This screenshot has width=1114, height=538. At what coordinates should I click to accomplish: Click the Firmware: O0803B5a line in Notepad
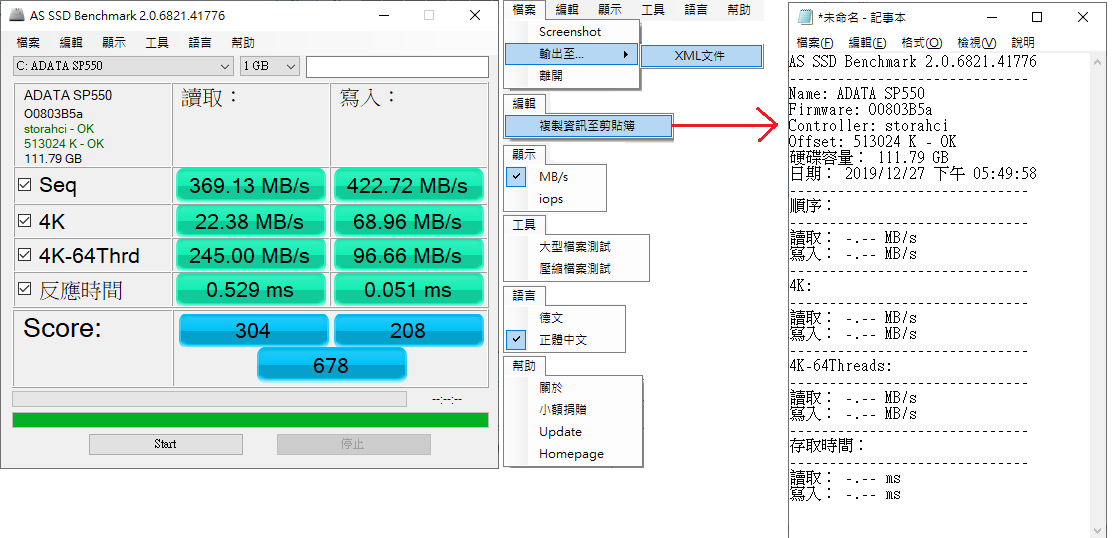click(860, 109)
